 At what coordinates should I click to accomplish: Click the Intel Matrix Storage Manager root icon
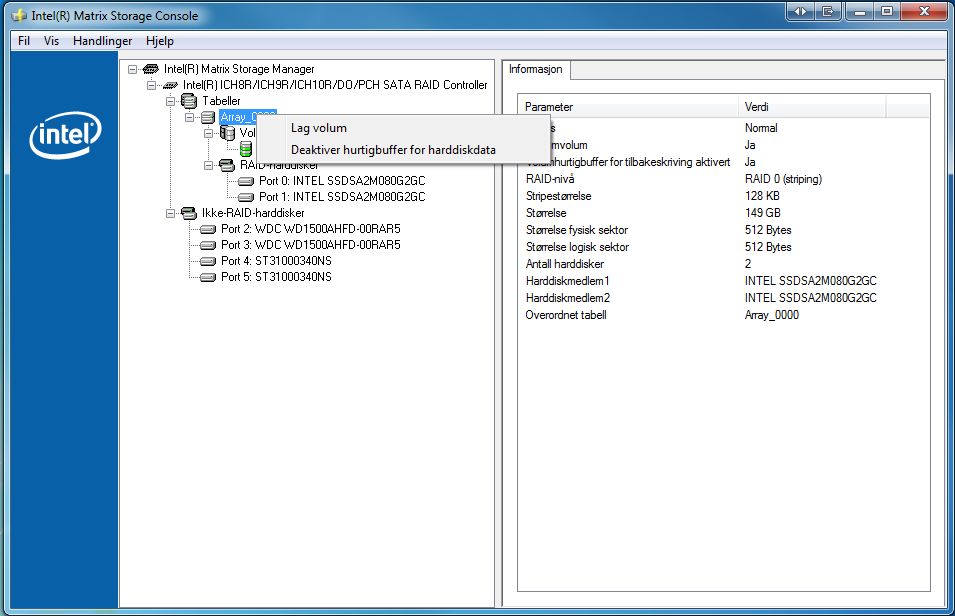coord(150,69)
